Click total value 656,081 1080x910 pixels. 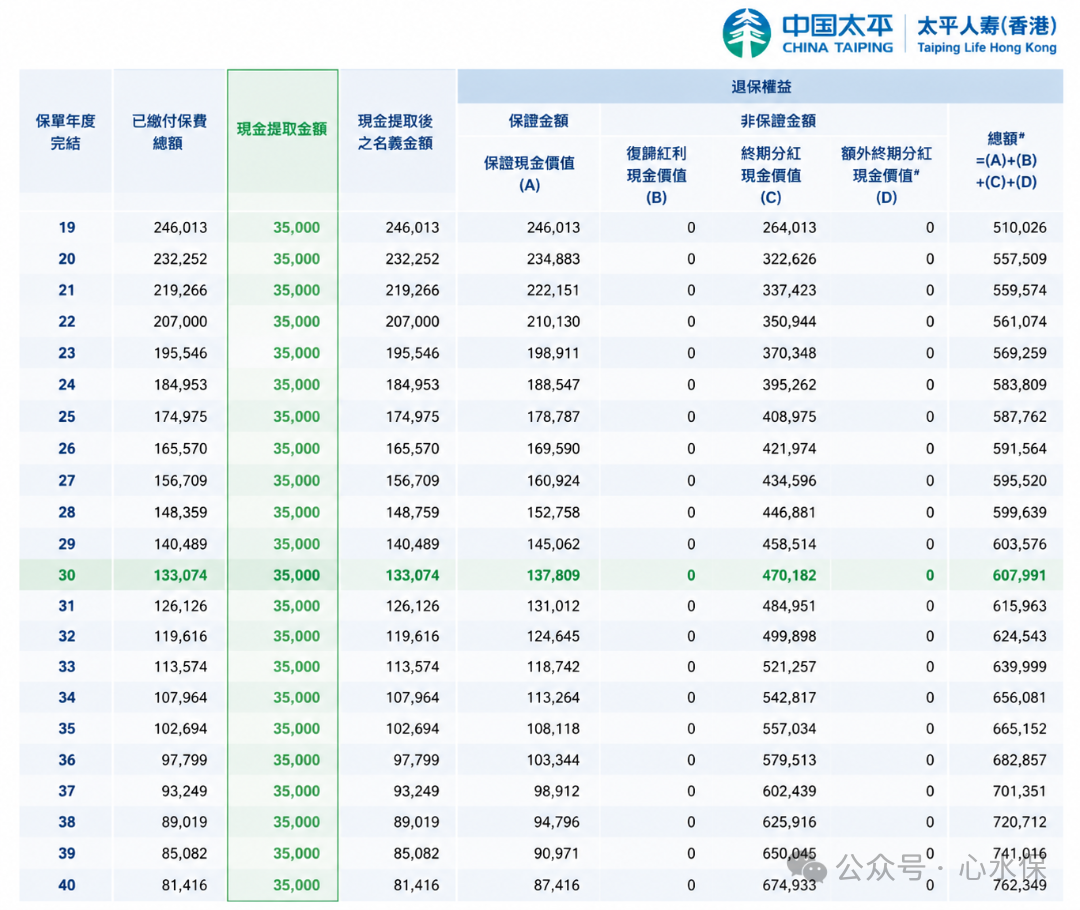tap(1019, 698)
